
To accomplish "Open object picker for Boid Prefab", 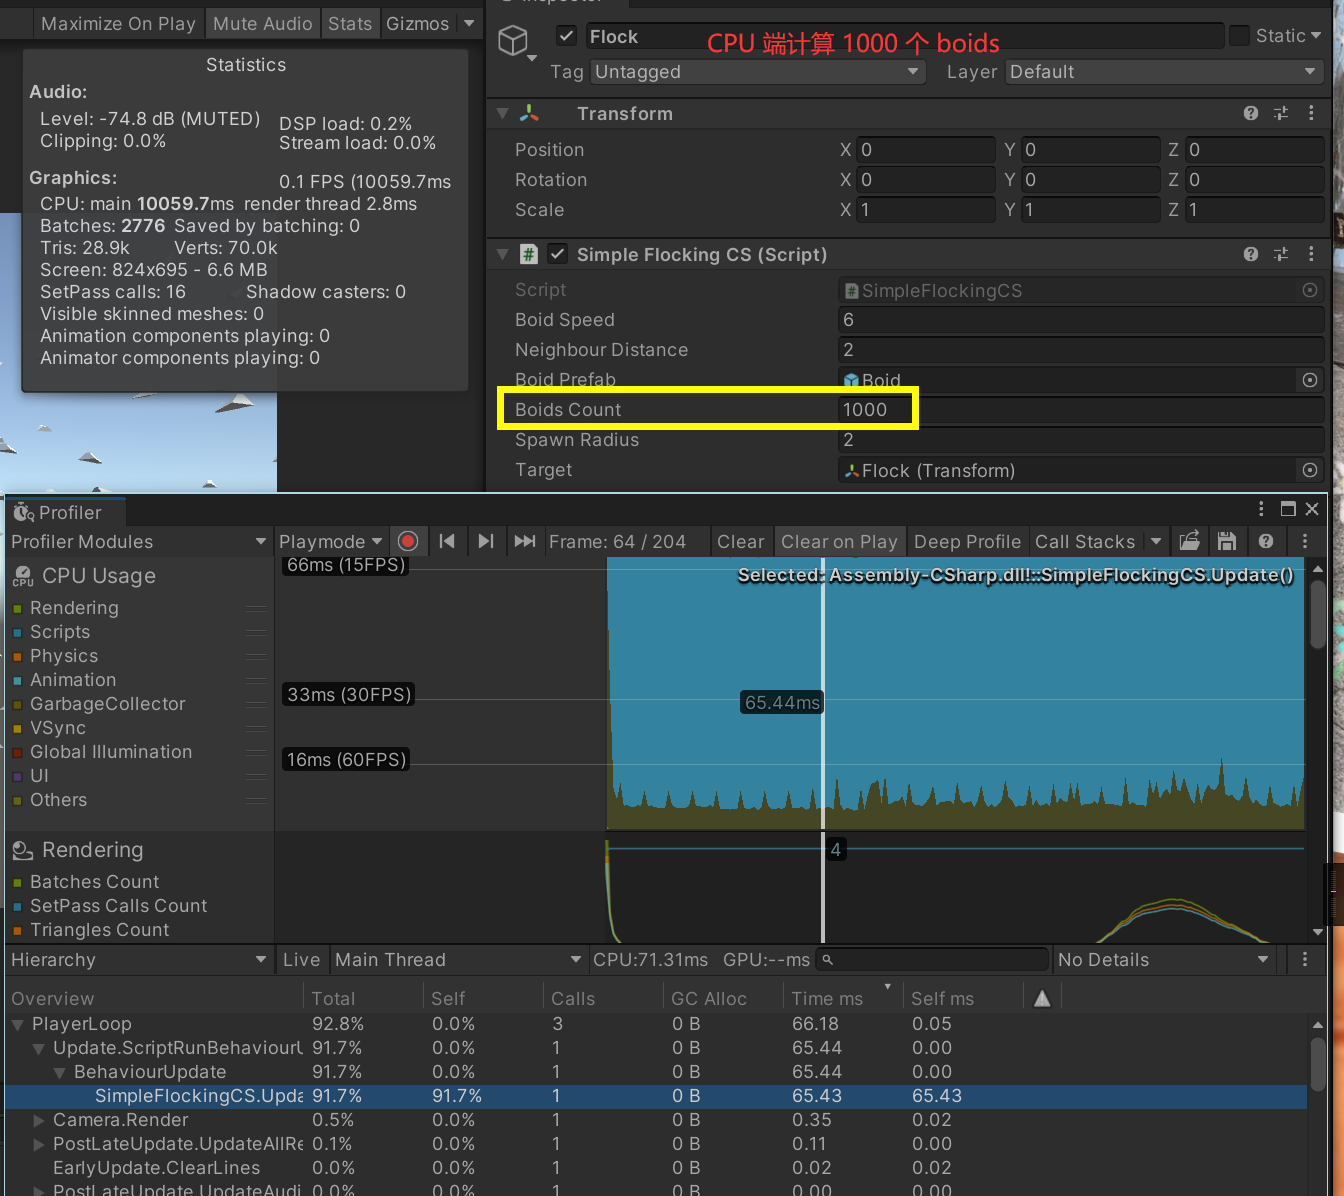I will pyautogui.click(x=1309, y=380).
